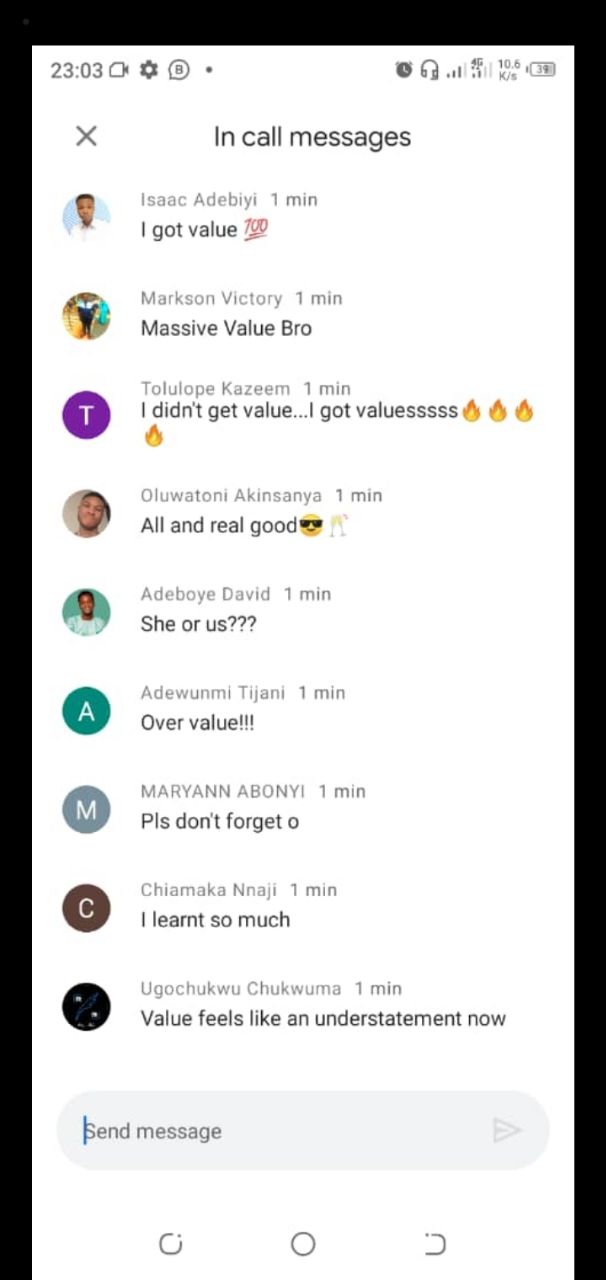Select the purple T avatar for Tolulope Kazeem
606x1280 pixels.
(86, 415)
